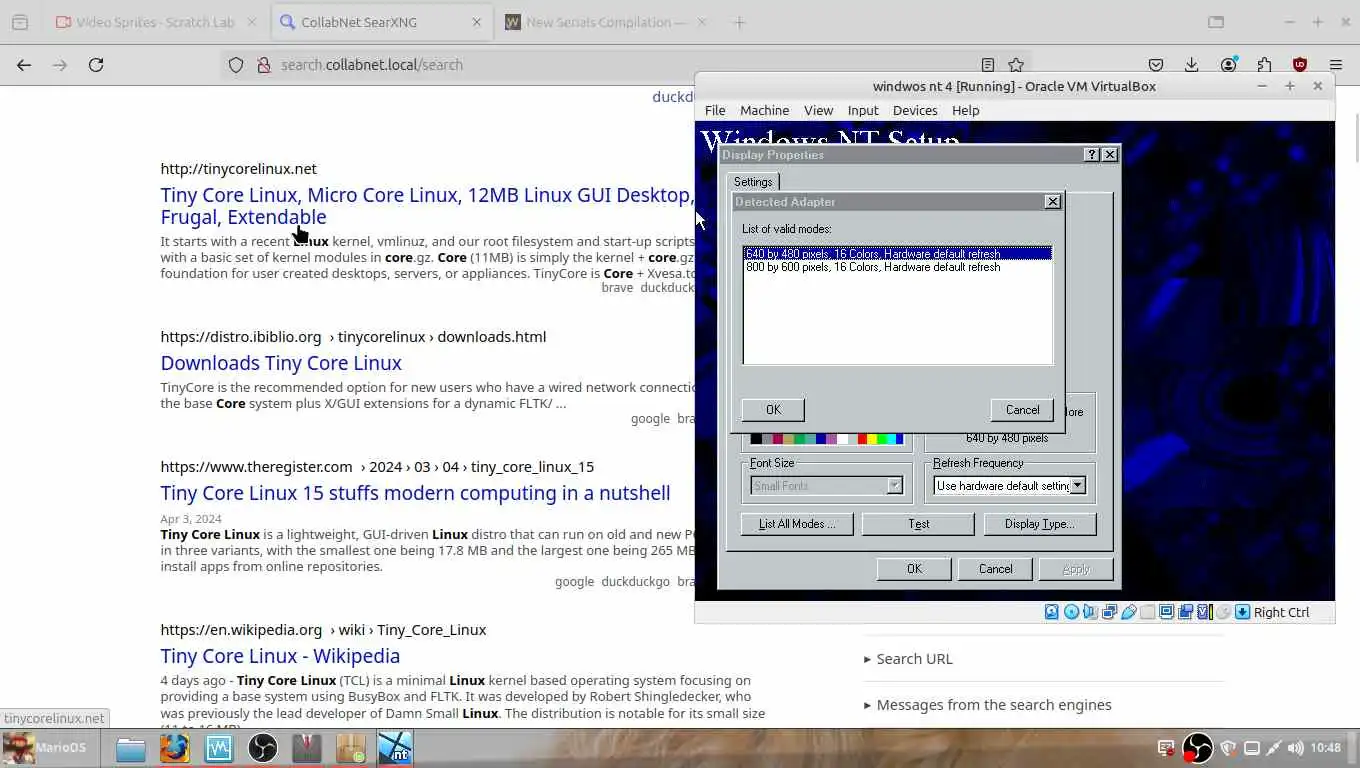Click the VirtualBox audio status icon
Screen dimensions: 1360x768
click(1090, 612)
